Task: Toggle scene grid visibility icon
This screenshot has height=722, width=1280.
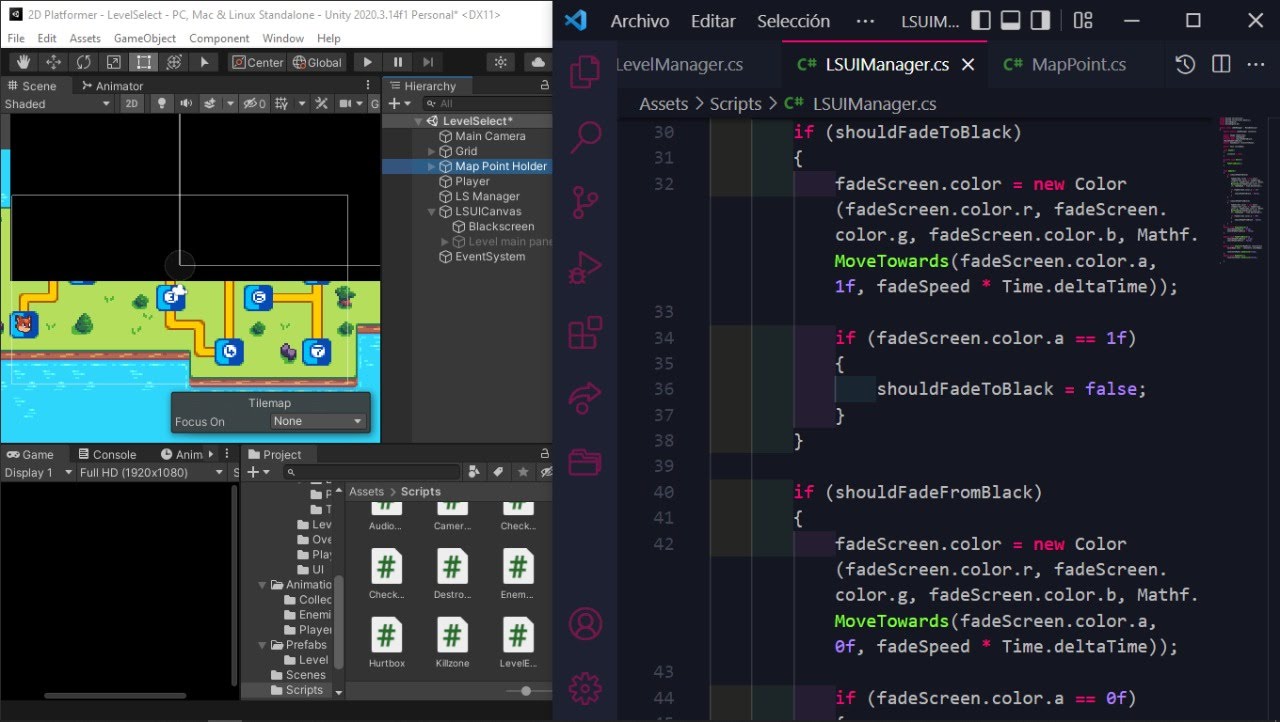Action: (x=281, y=104)
